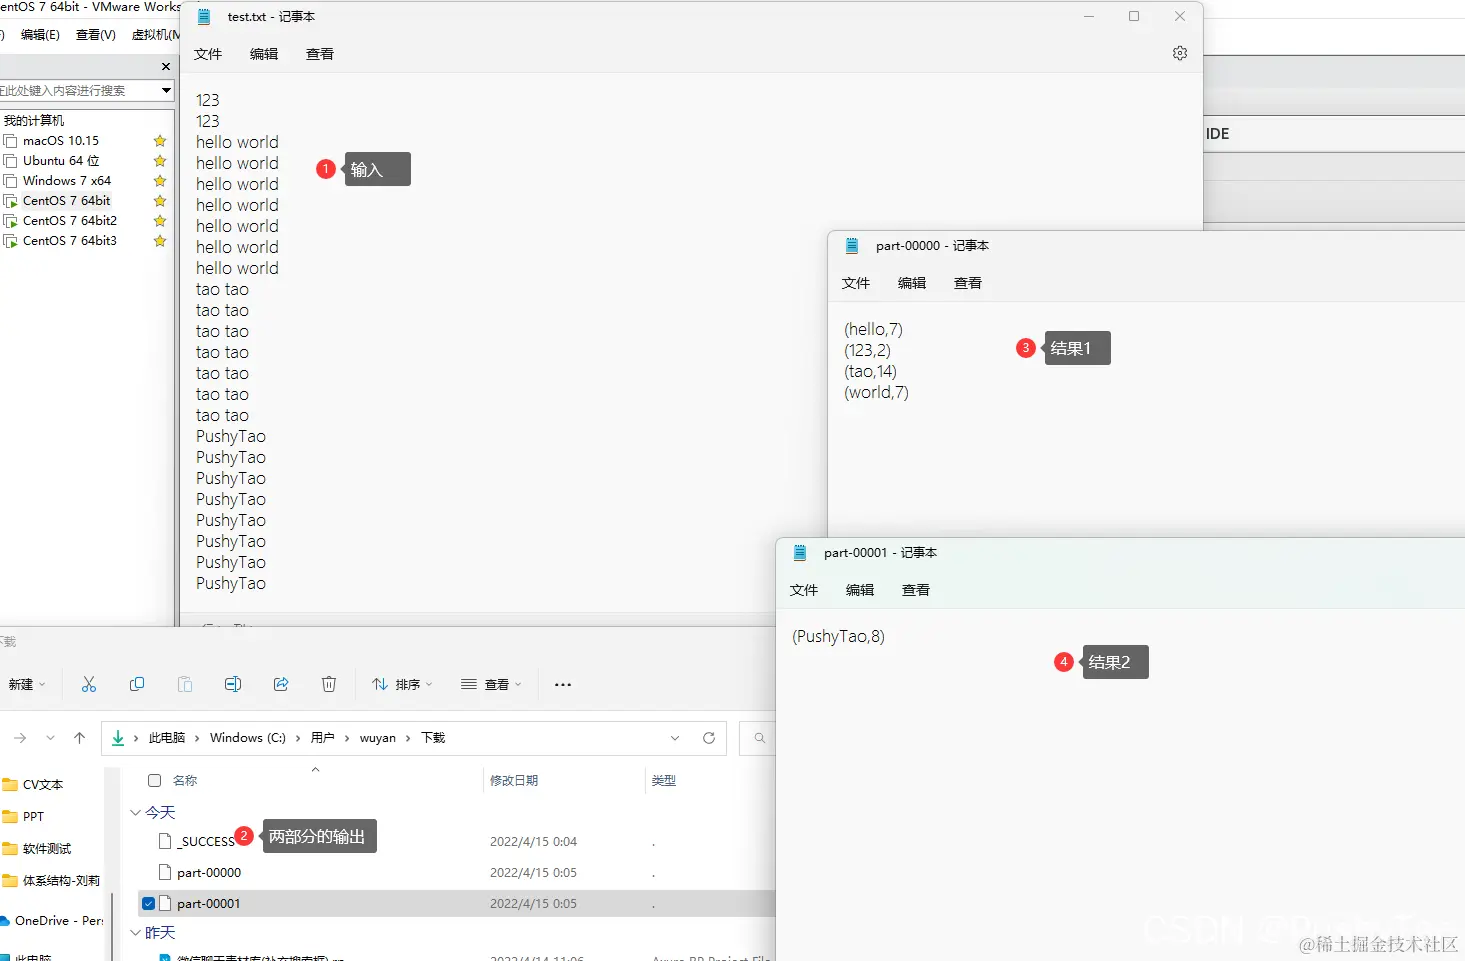Toggle favorite star for CentOS 7 64bit3
The width and height of the screenshot is (1465, 961).
tap(160, 241)
